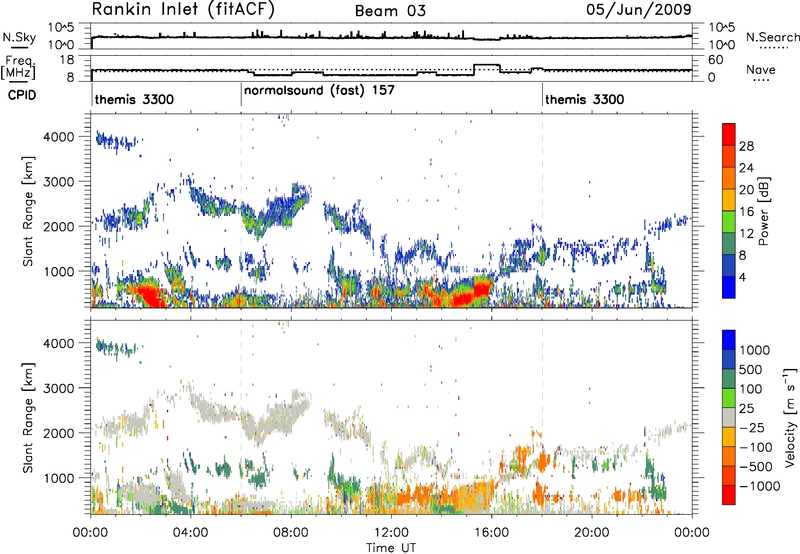The image size is (800, 554).
Task: Click the "CPID" row label
Action: point(22,95)
